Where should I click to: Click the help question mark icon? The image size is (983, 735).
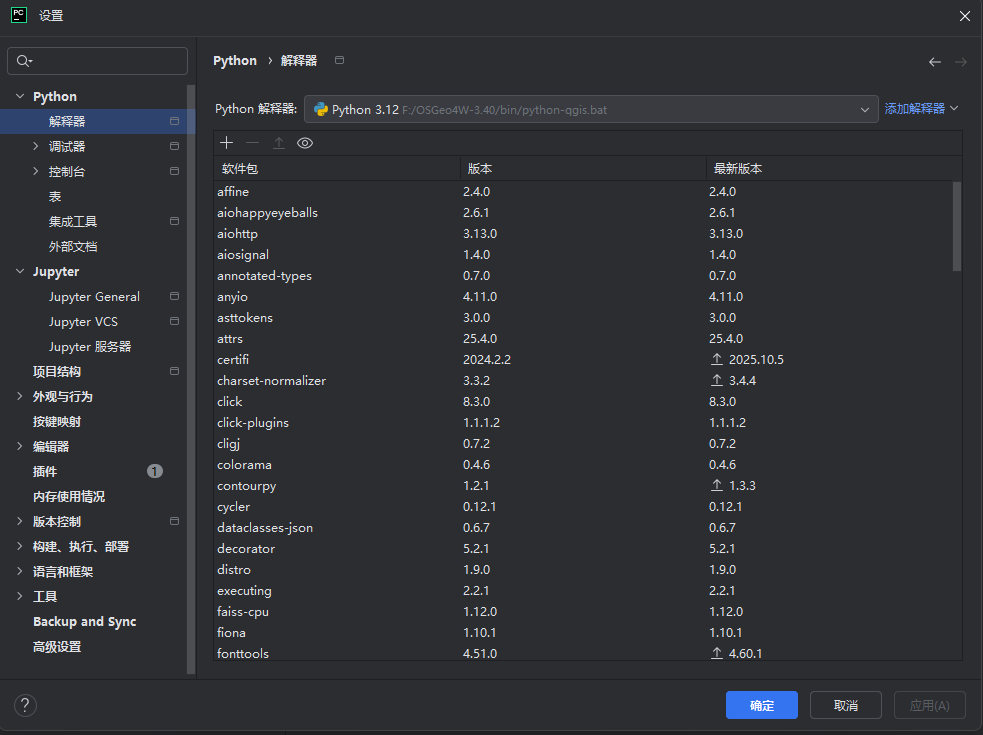pyautogui.click(x=25, y=706)
